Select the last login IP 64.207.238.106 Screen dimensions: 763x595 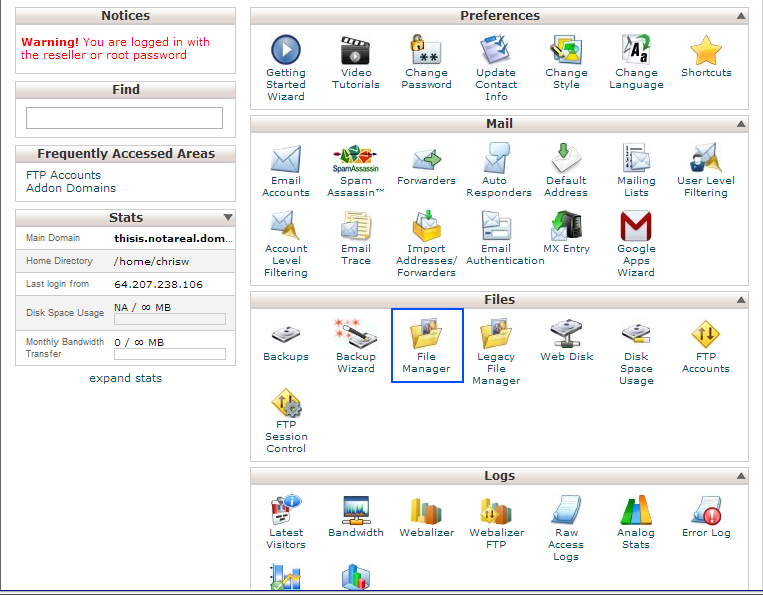(158, 284)
